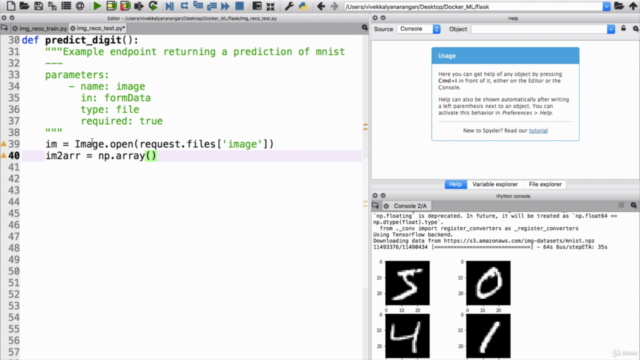
Task: Click line number 41 in the editor
Action: (x=13, y=167)
